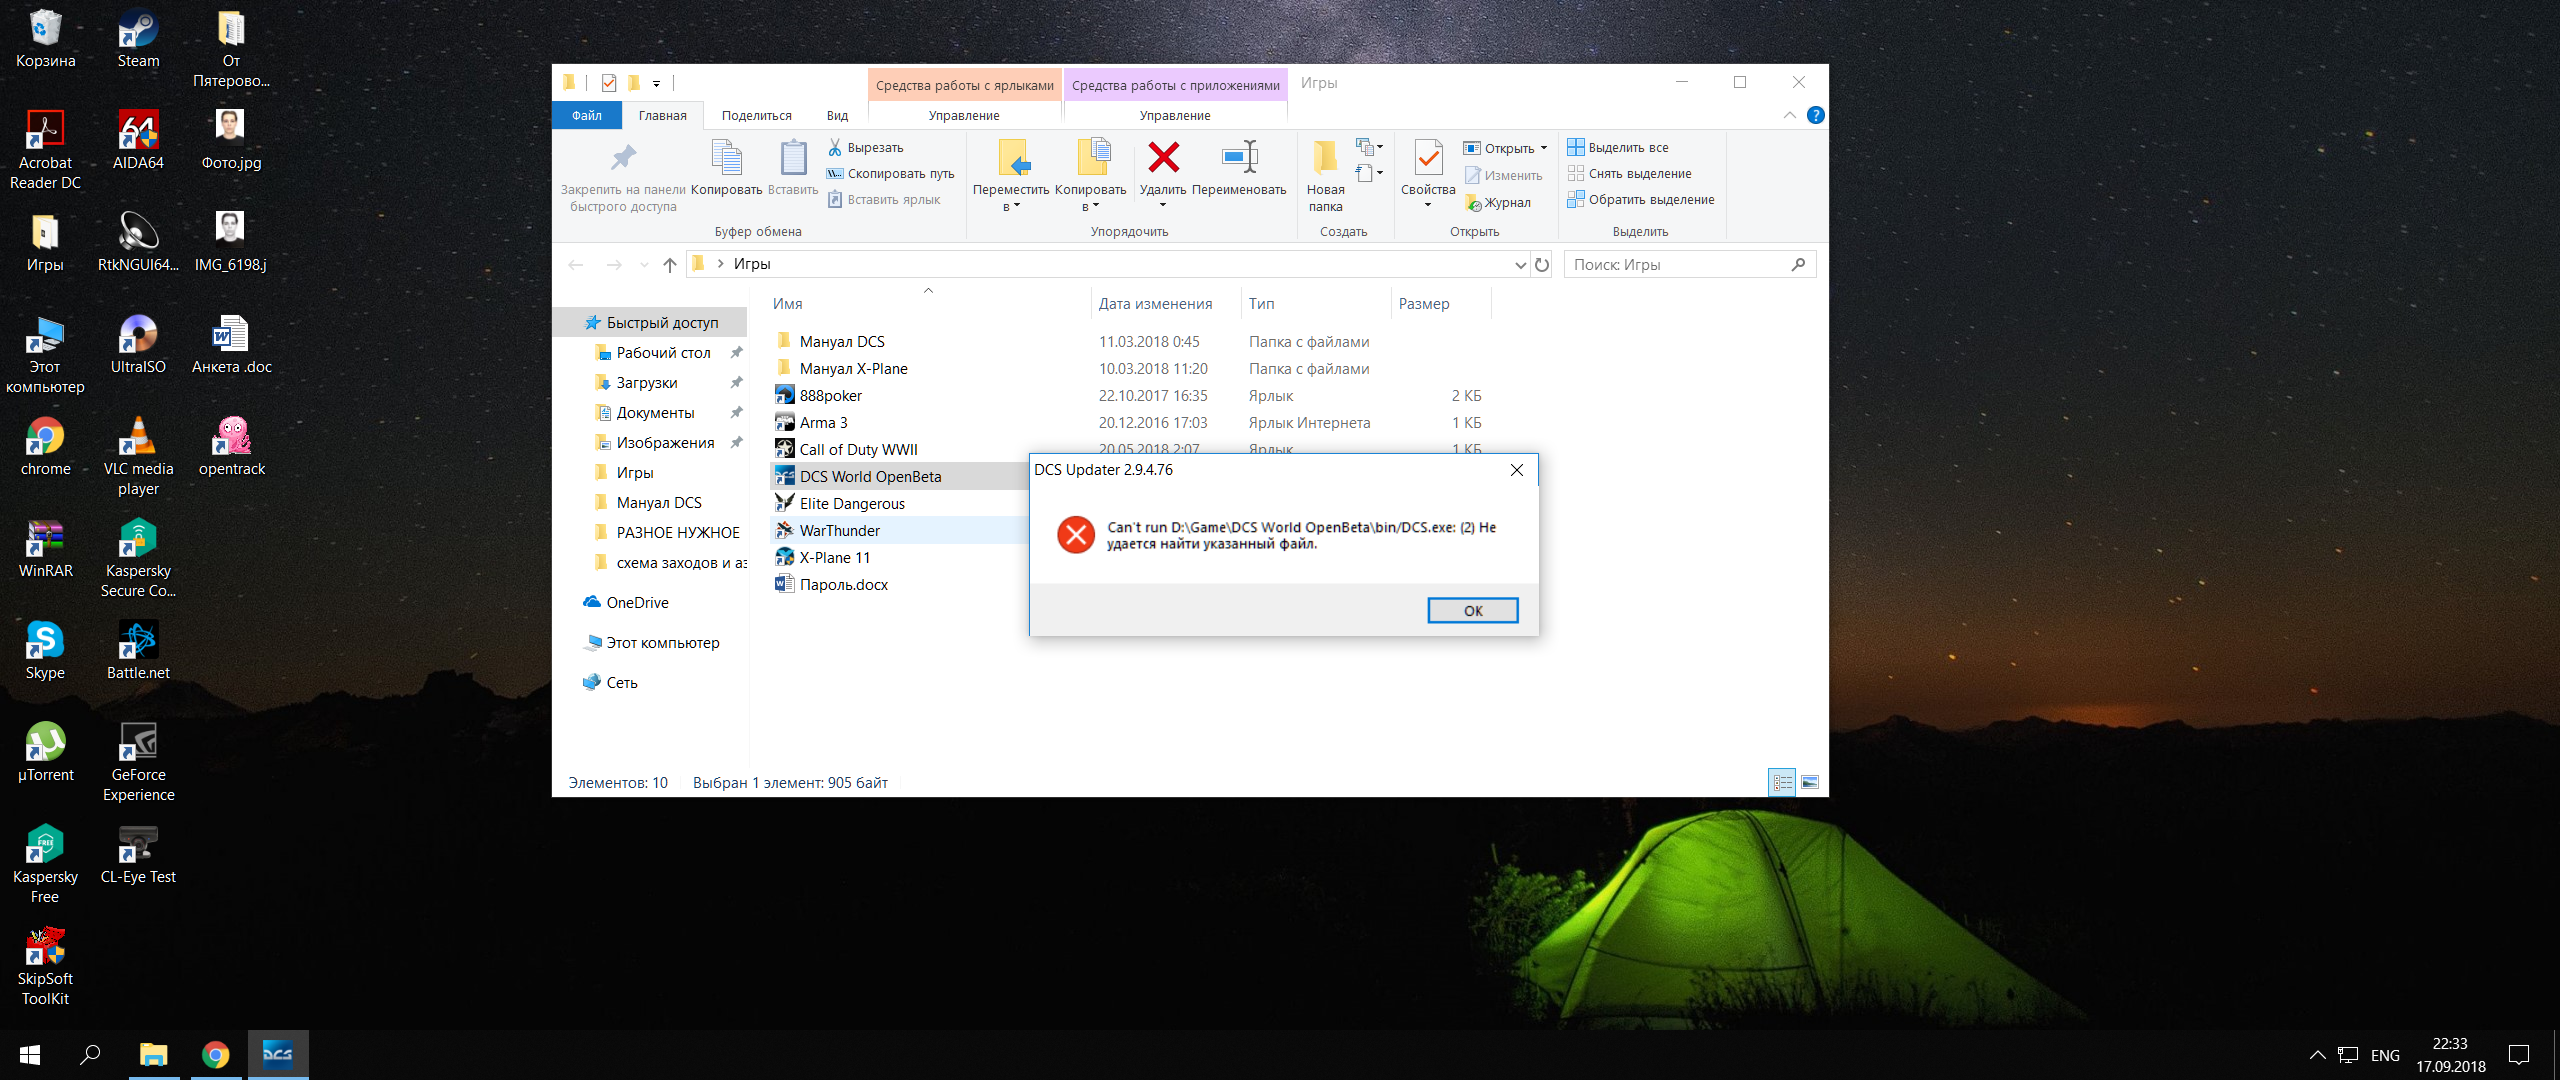The height and width of the screenshot is (1080, 2560).
Task: Select the WarThunder shortcut in file list
Action: click(x=839, y=531)
